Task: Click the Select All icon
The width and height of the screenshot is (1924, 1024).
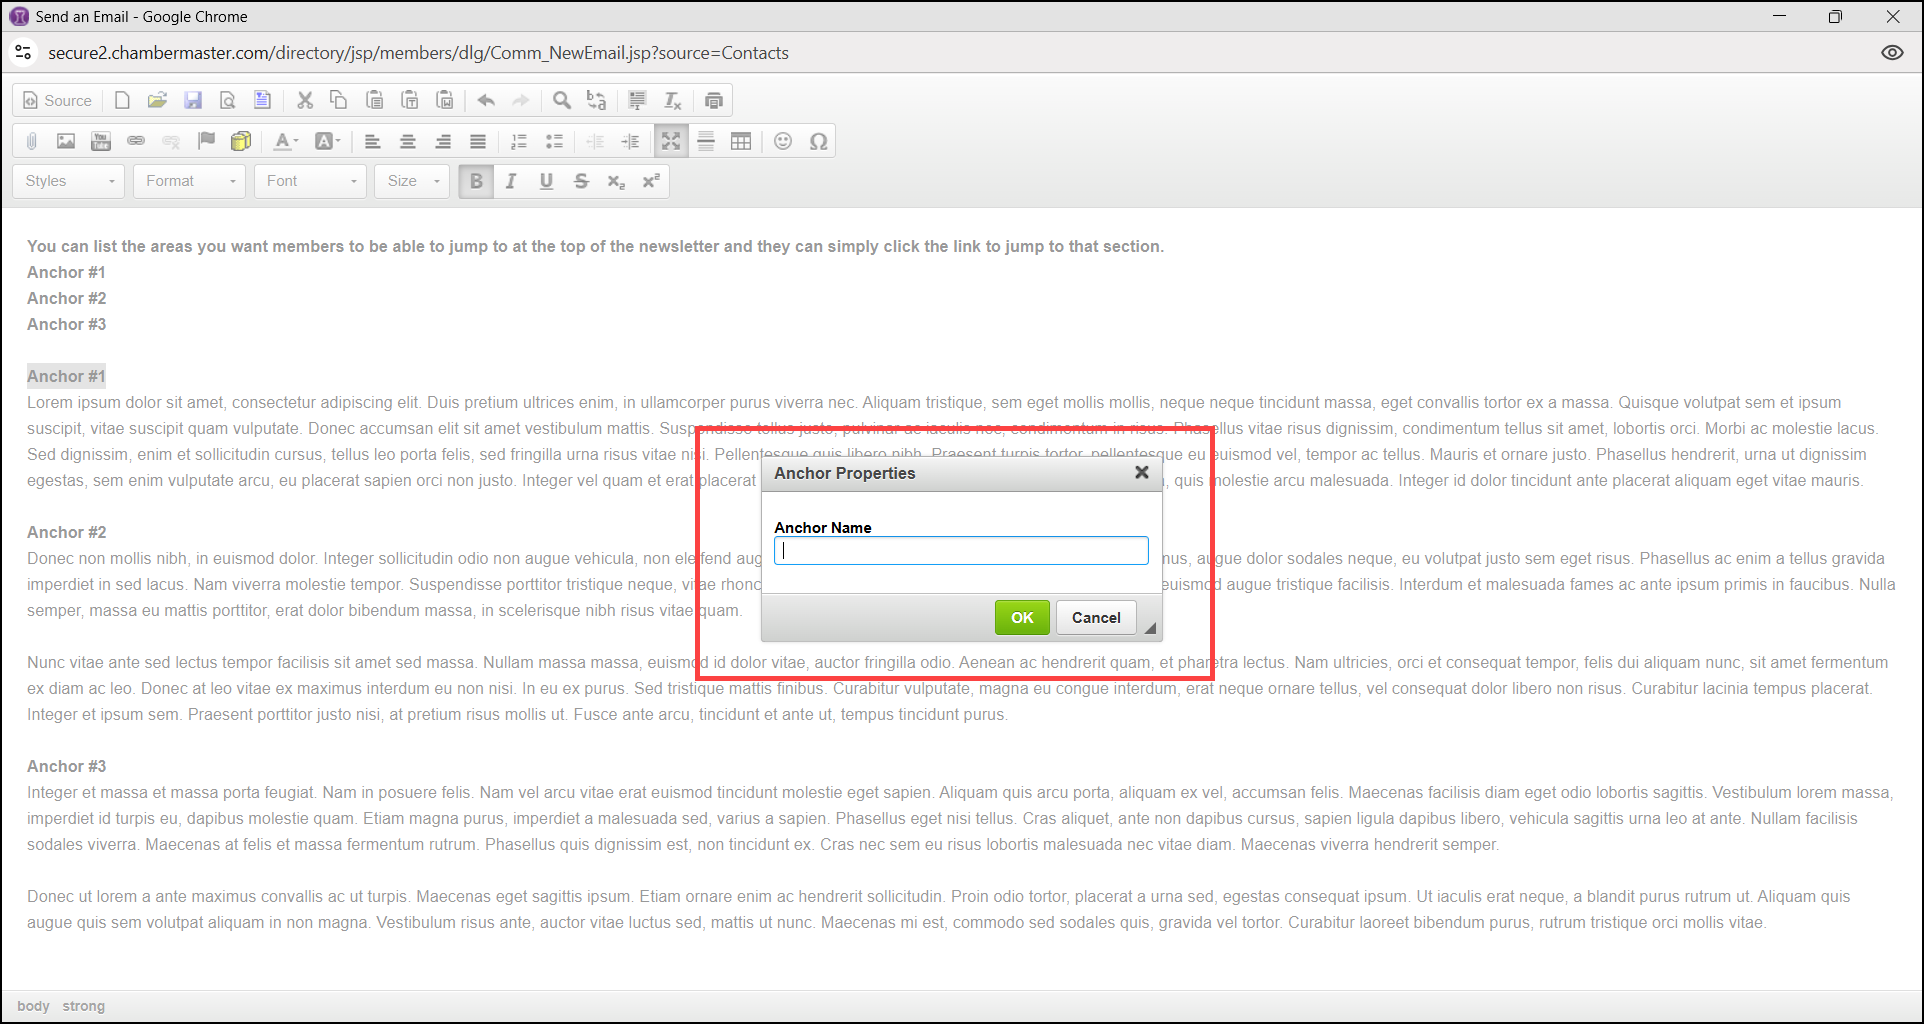Action: coord(637,100)
